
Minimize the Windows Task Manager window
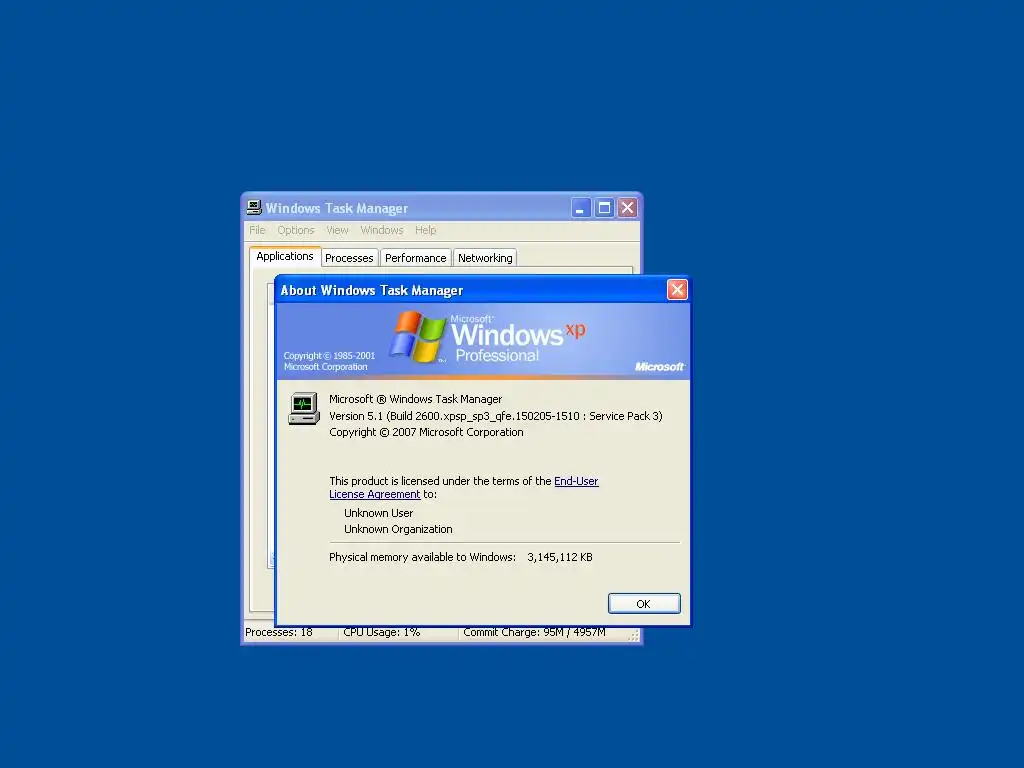(580, 208)
